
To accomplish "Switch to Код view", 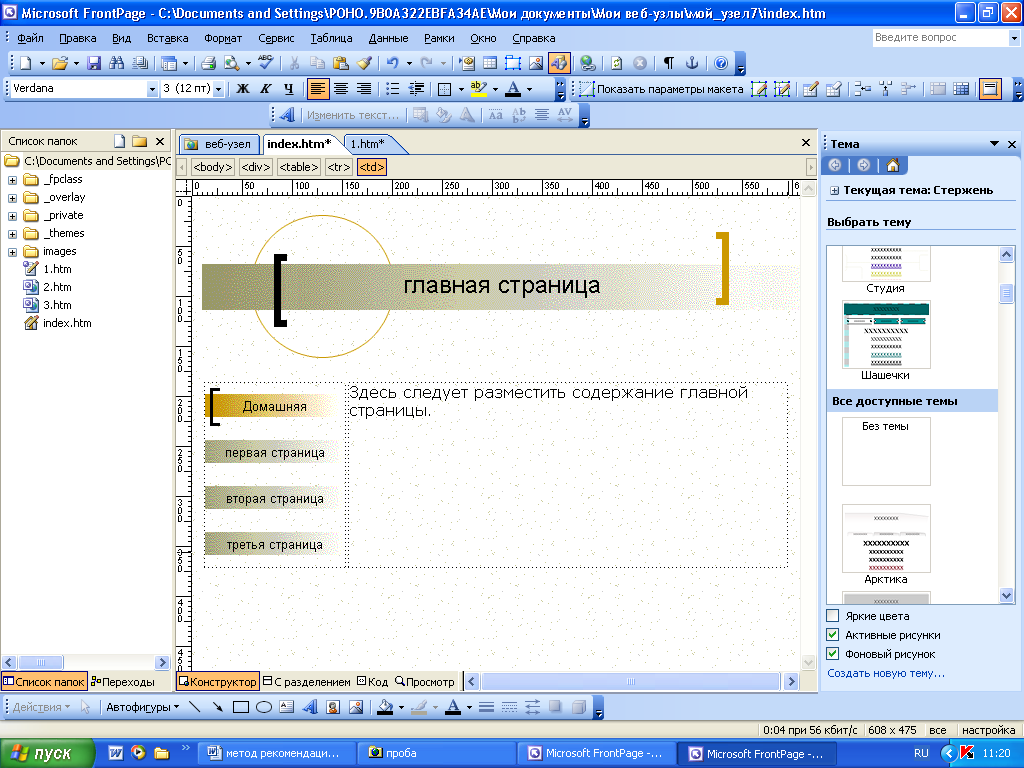I will (372, 681).
